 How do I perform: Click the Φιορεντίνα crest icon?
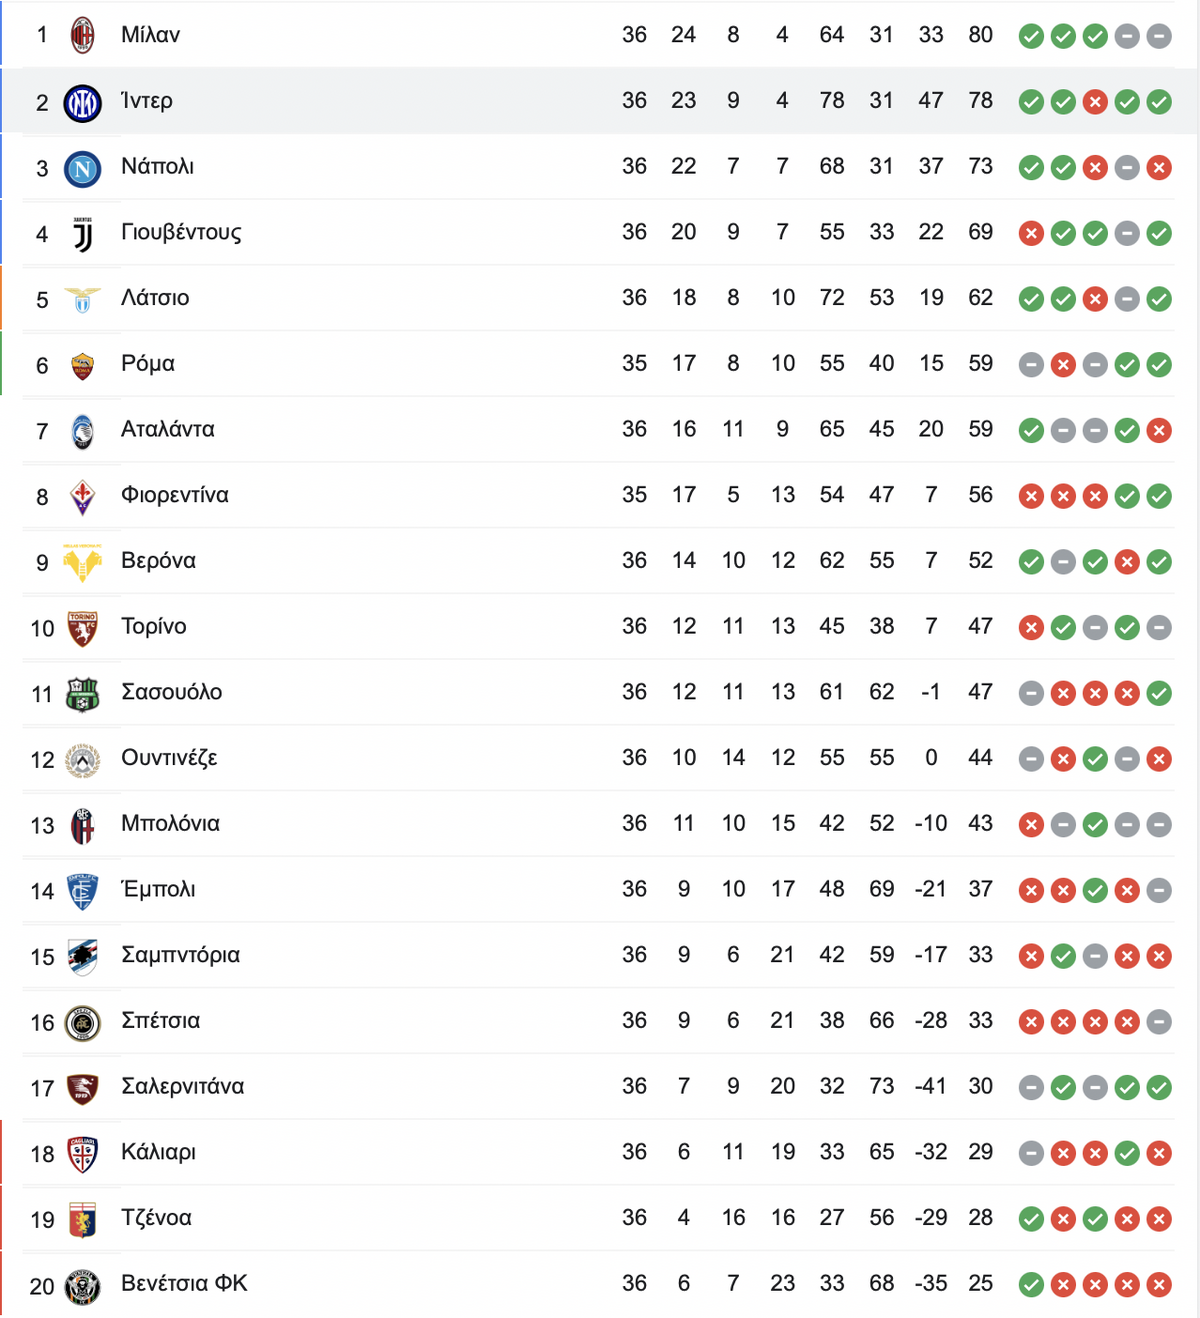pyautogui.click(x=83, y=496)
